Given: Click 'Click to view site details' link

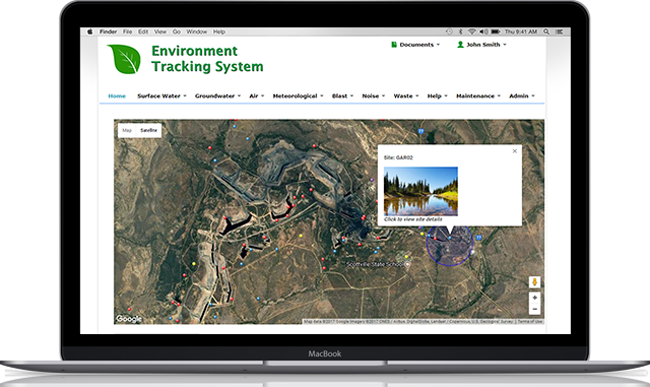Looking at the screenshot, I should pyautogui.click(x=413, y=219).
